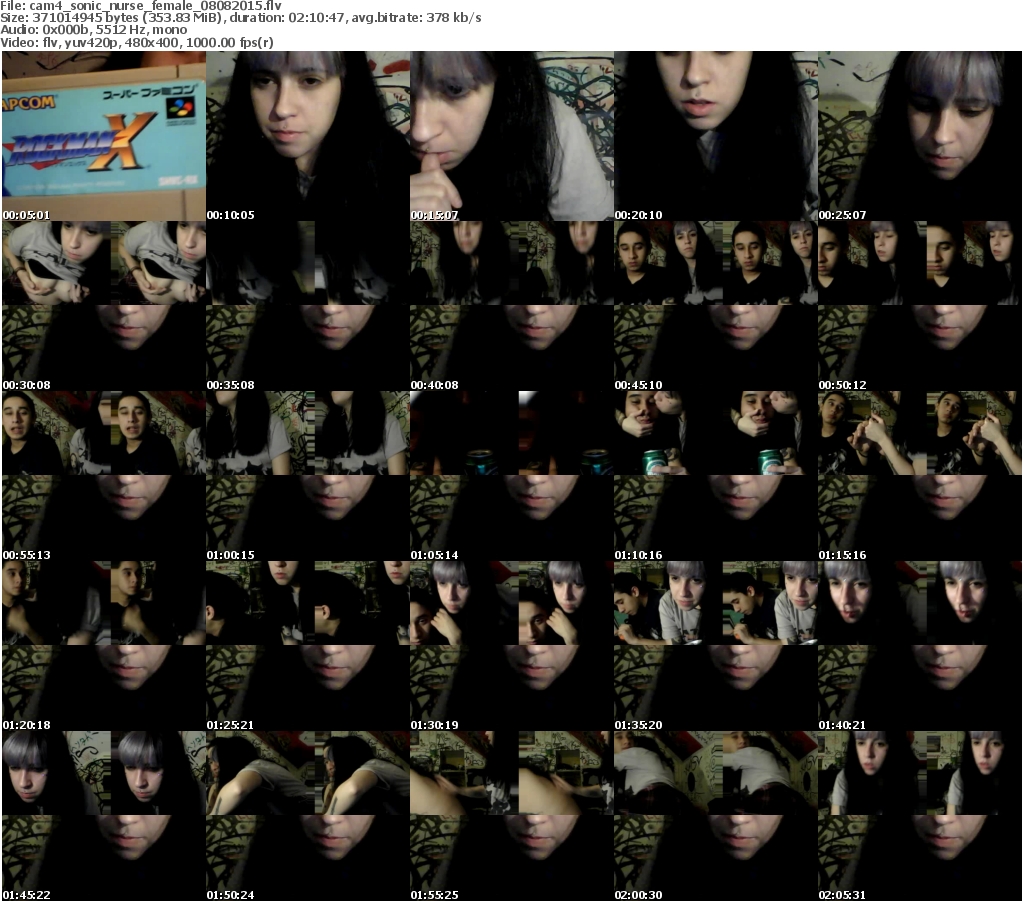Select the thumbnail timestamped 00:15:07
This screenshot has width=1024, height=901.
[x=512, y=136]
